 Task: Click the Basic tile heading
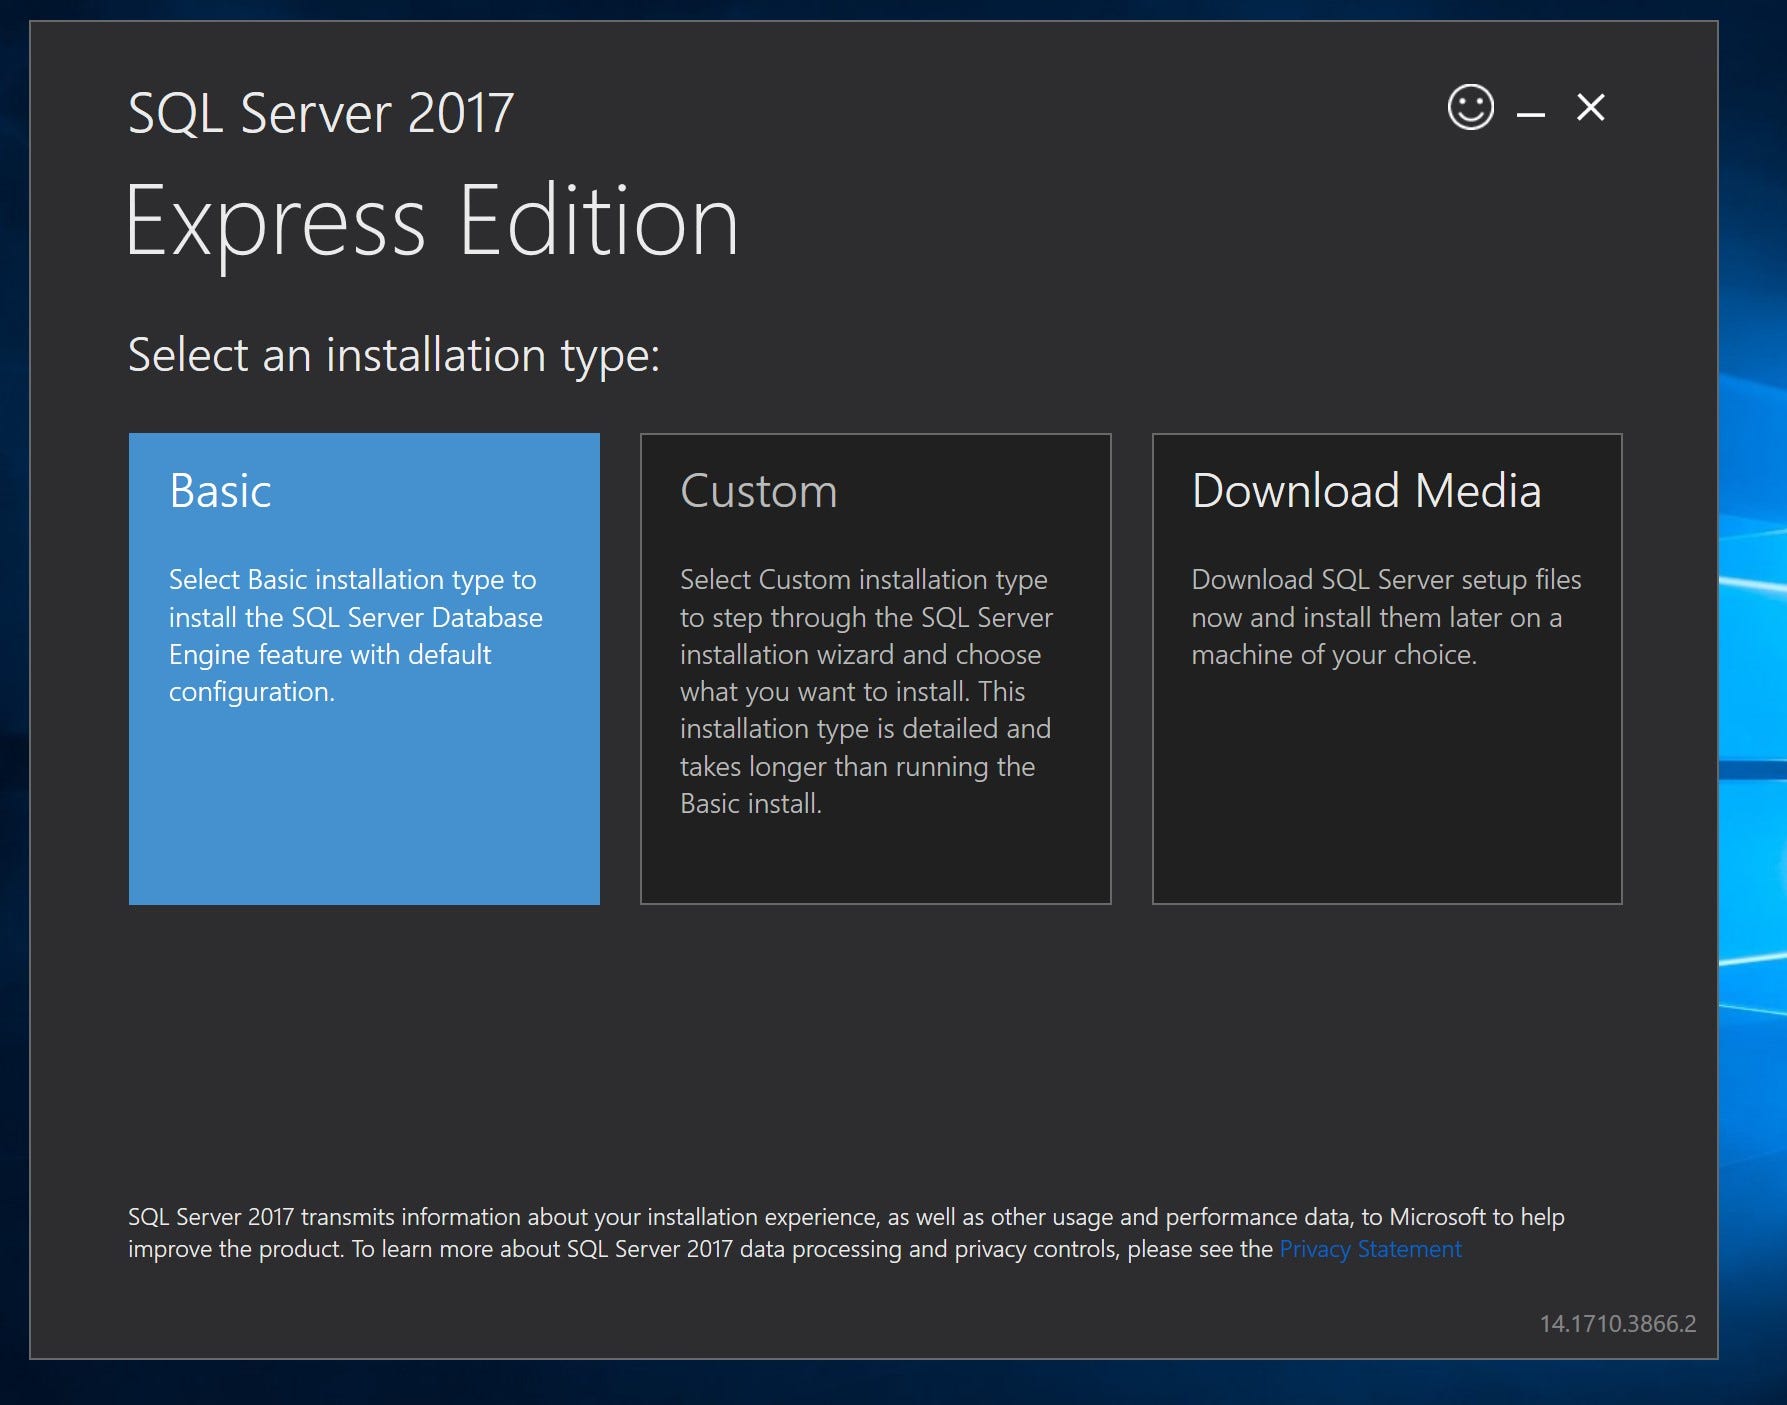point(219,491)
